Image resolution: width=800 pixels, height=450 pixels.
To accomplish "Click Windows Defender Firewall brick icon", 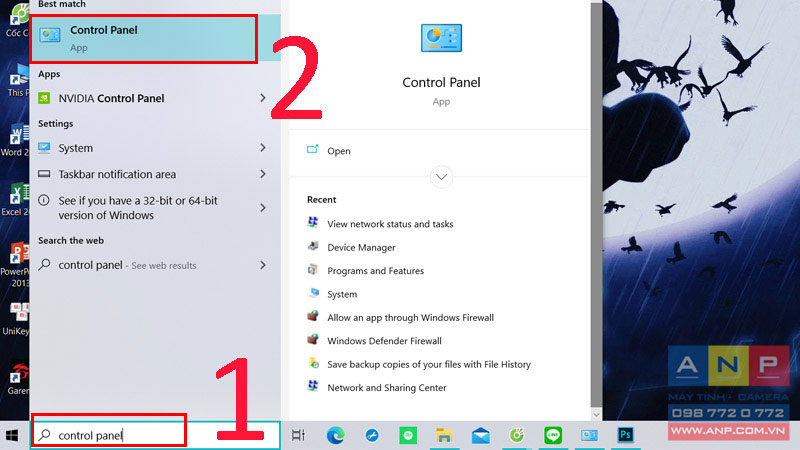I will click(313, 339).
